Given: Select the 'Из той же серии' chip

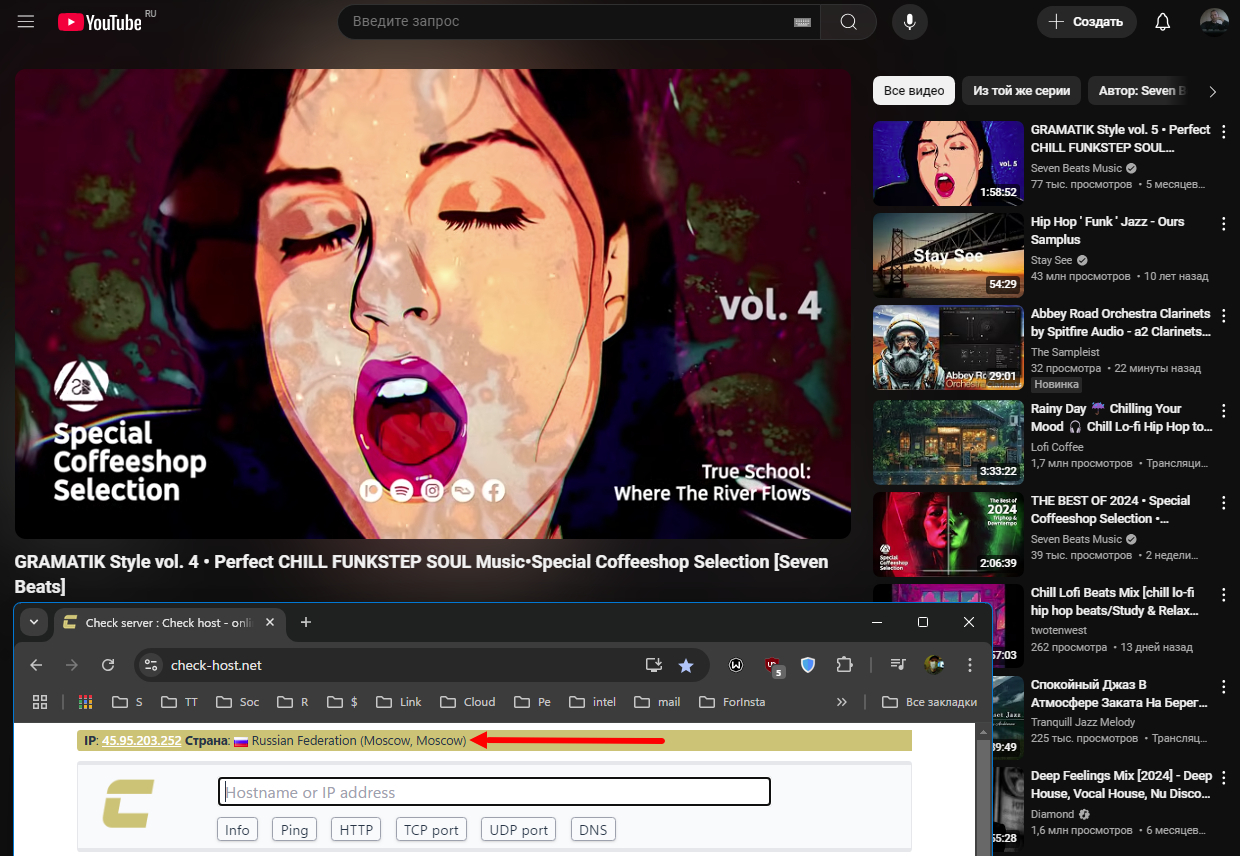Looking at the screenshot, I should point(1021,91).
